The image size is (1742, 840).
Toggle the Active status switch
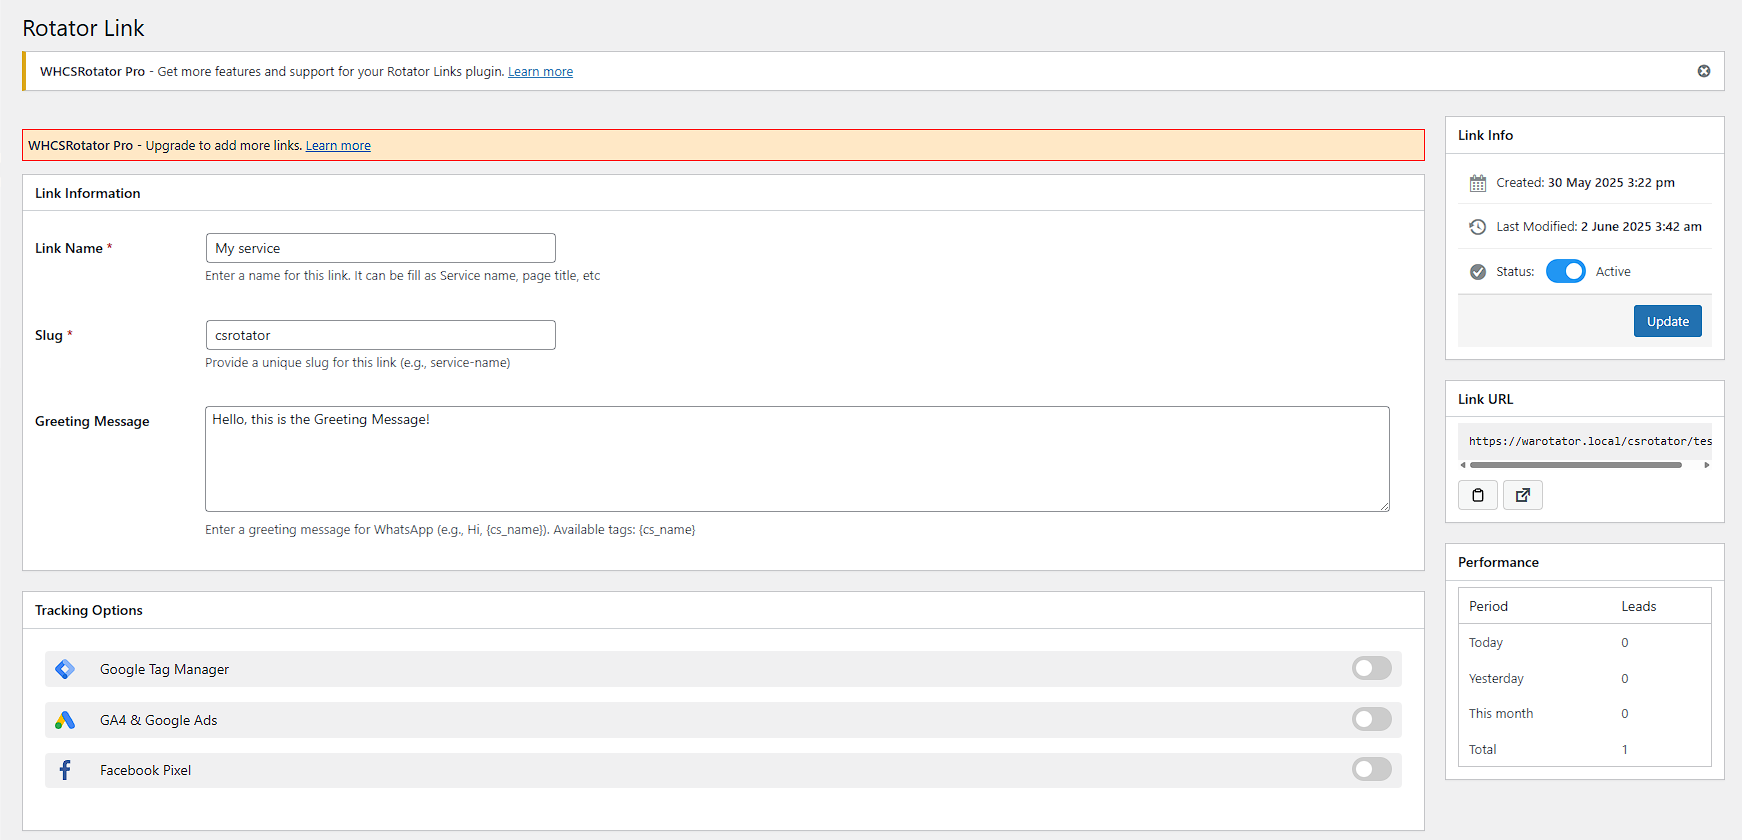pos(1566,271)
